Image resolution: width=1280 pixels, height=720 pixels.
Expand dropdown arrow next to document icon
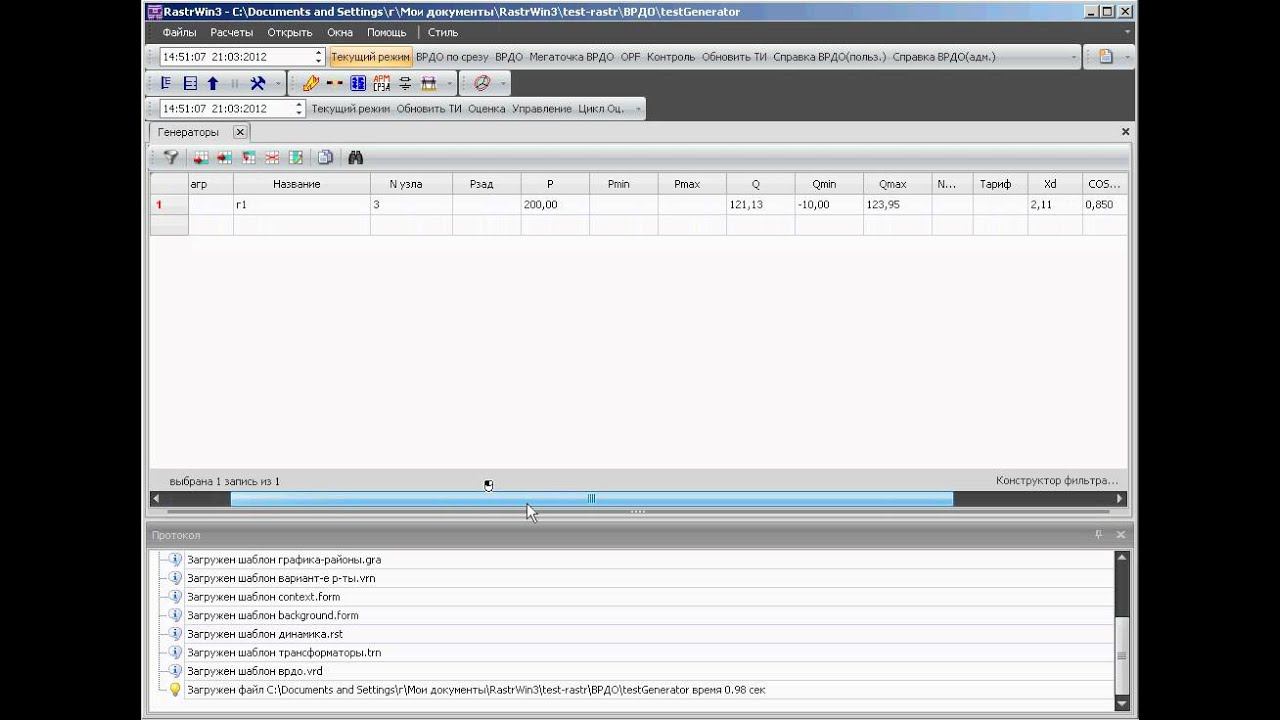(x=1127, y=57)
